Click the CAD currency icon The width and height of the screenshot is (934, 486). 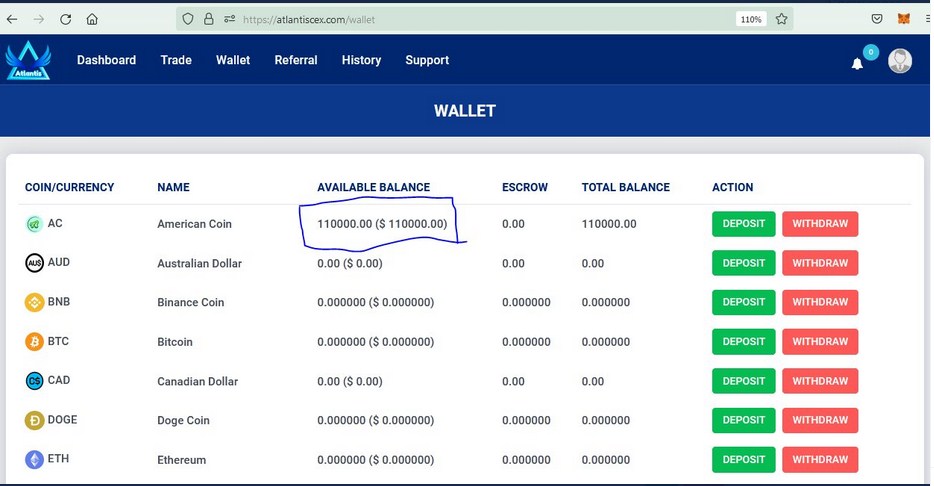[x=35, y=381]
